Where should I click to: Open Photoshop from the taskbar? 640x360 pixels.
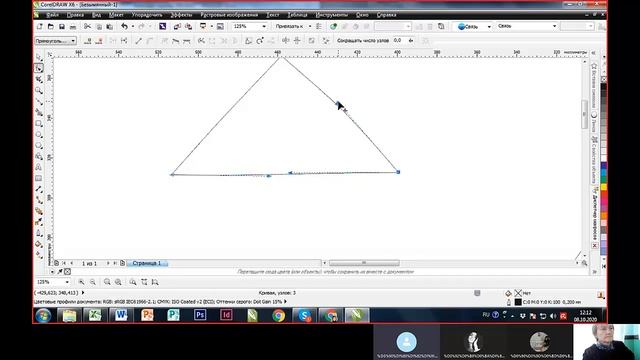tap(200, 316)
